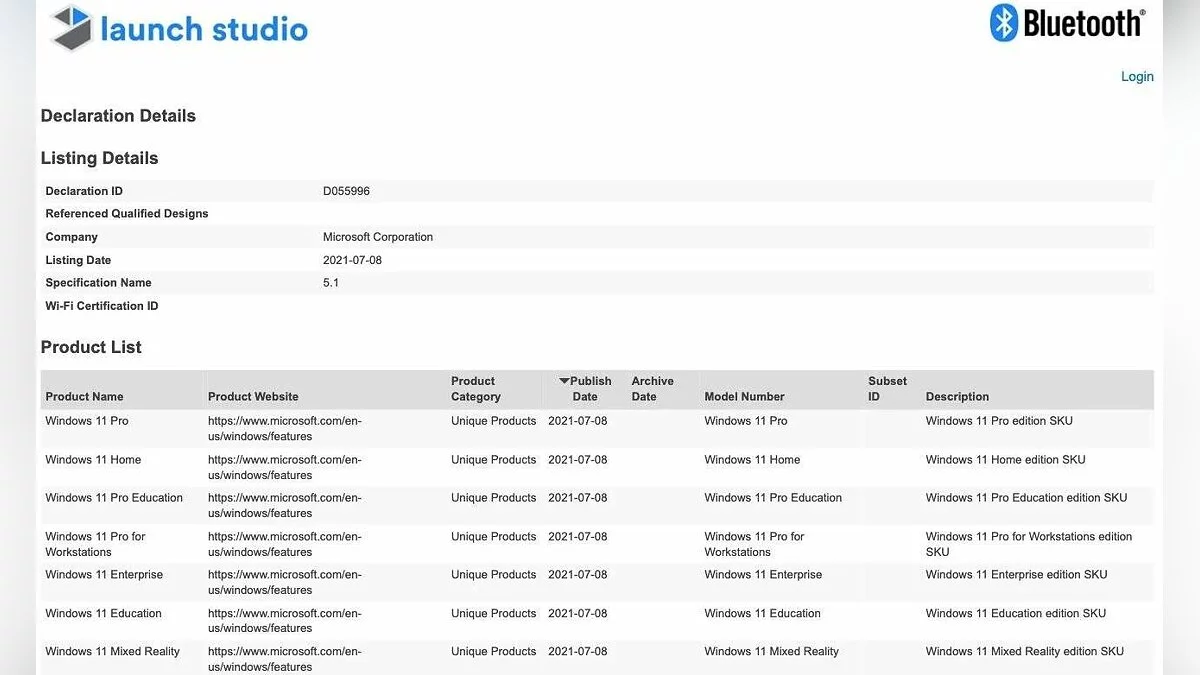Select model number Windows 11 Pro Education
The height and width of the screenshot is (675, 1200).
773,498
